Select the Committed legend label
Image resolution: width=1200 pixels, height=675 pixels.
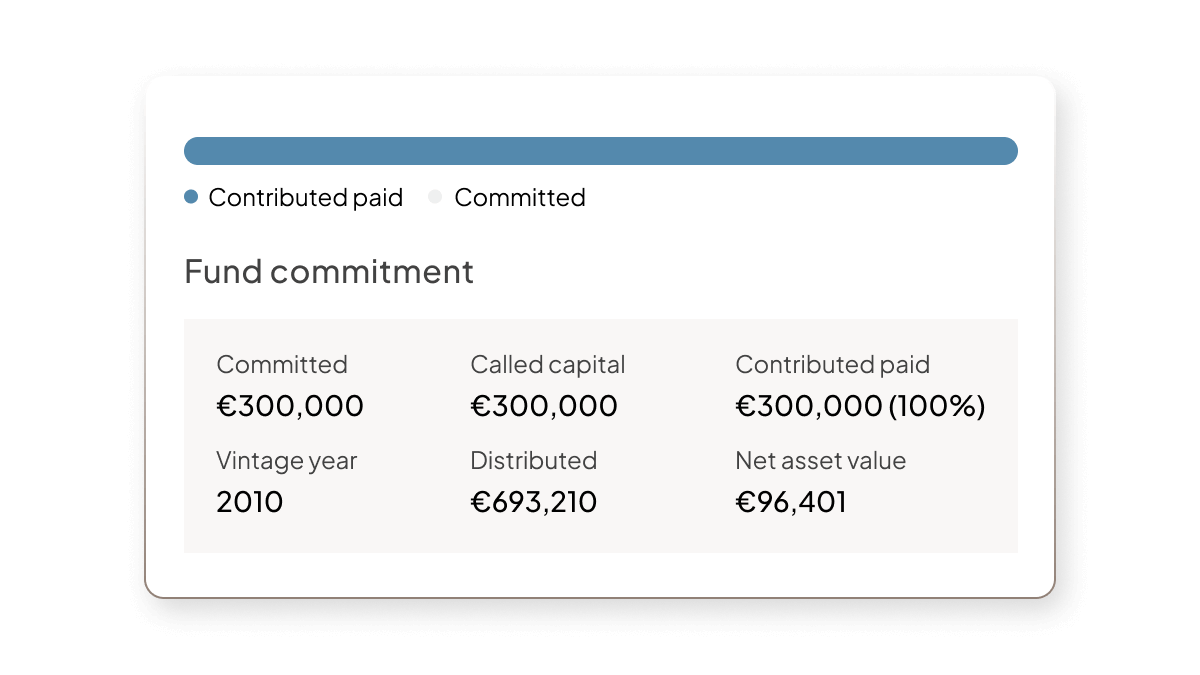pyautogui.click(x=519, y=198)
